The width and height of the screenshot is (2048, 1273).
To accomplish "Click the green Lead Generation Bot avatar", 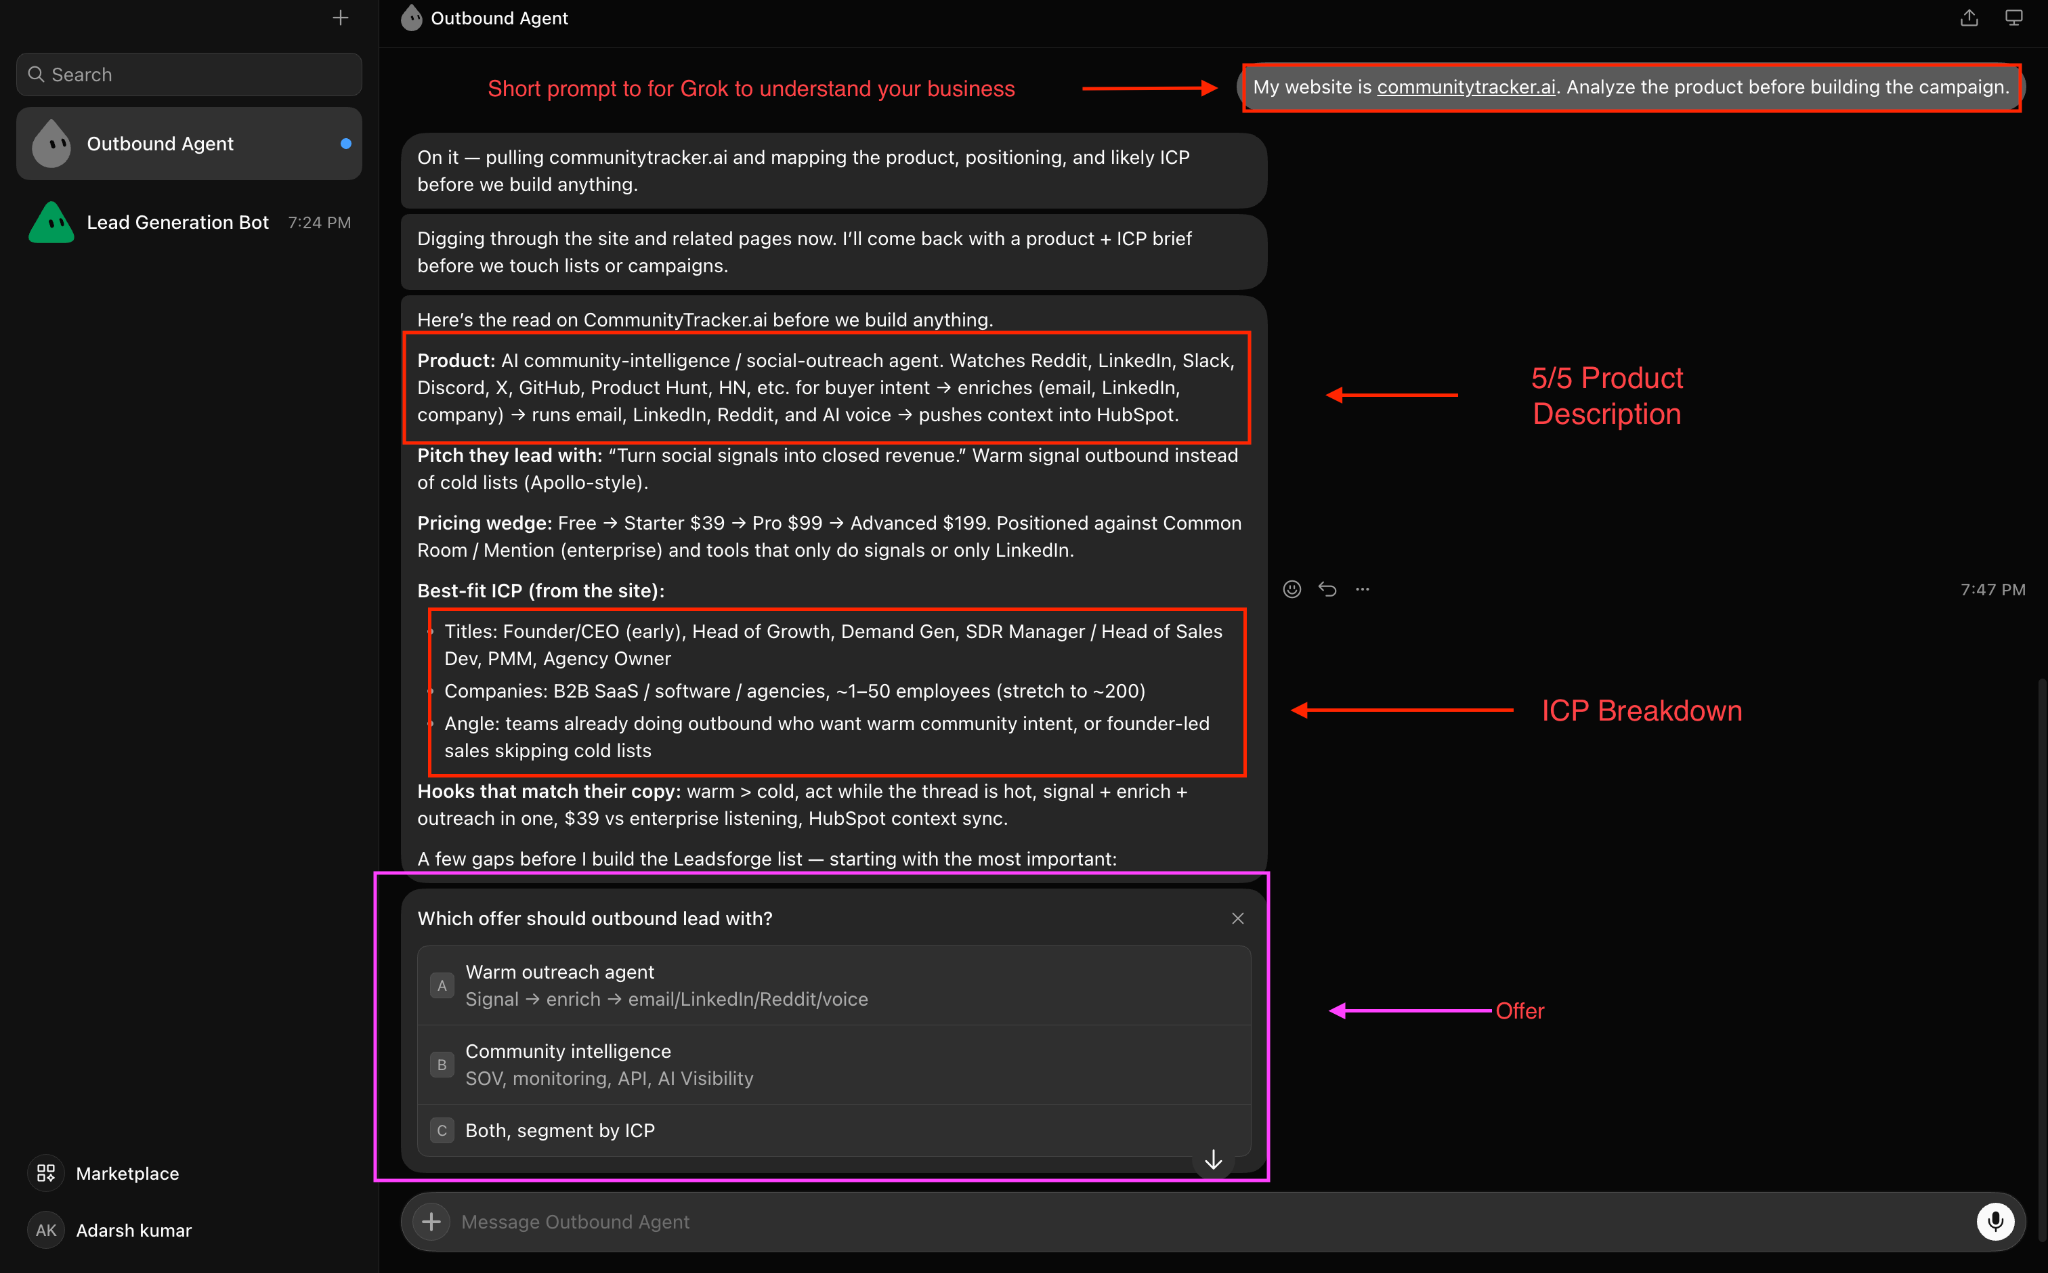I will pos(51,222).
